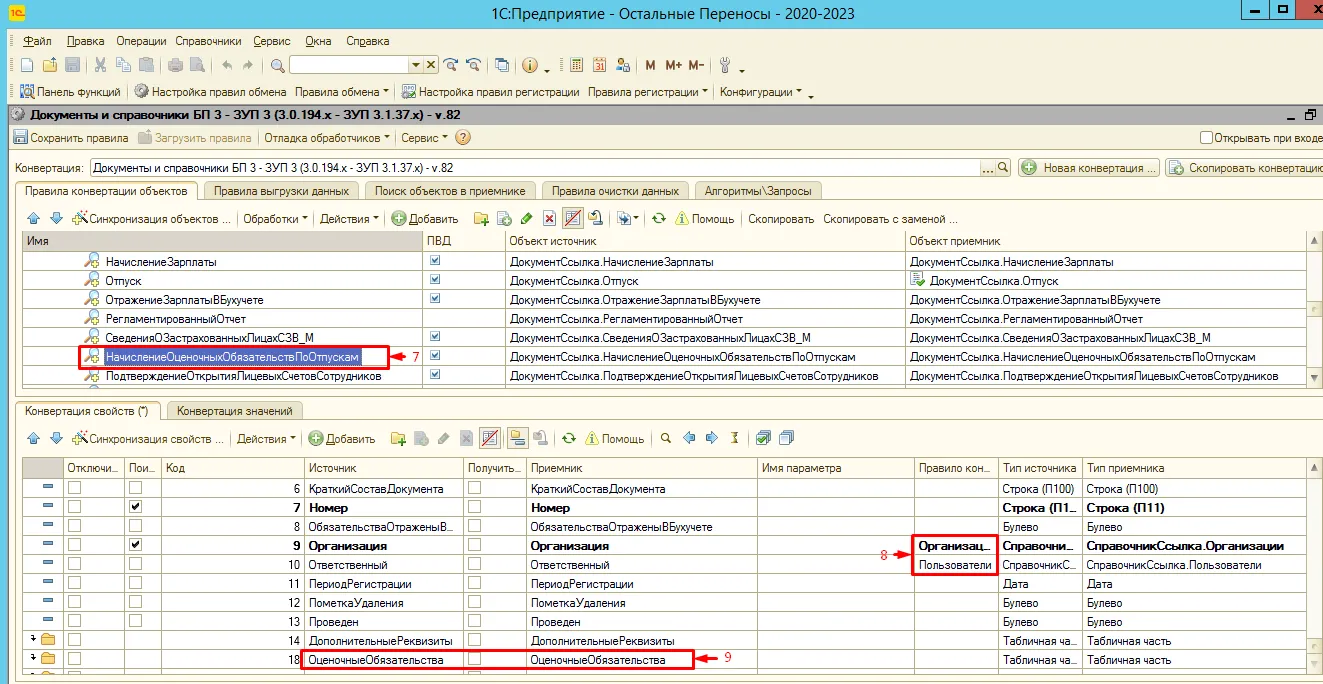1323x684 pixels.
Task: Open the 'Конфигурации' dropdown
Action: click(x=761, y=91)
